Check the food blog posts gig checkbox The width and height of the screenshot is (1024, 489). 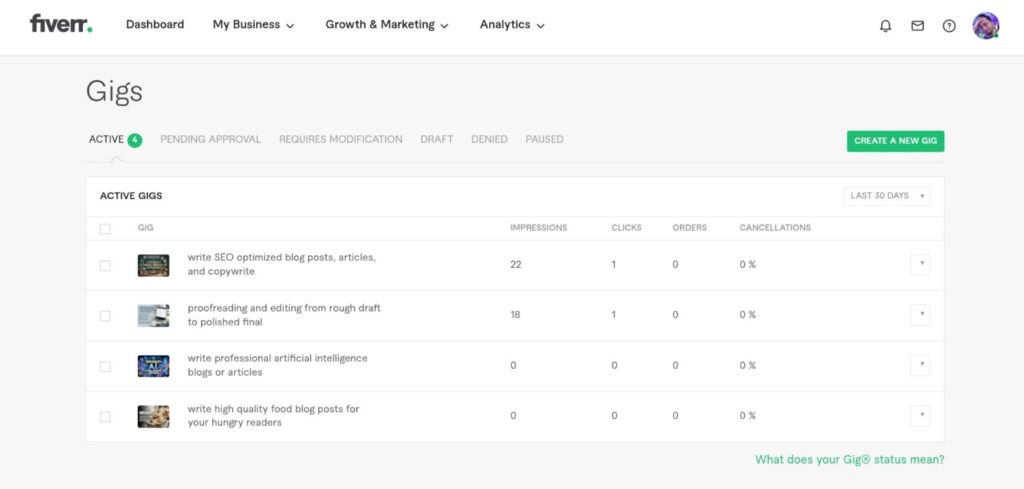click(105, 417)
